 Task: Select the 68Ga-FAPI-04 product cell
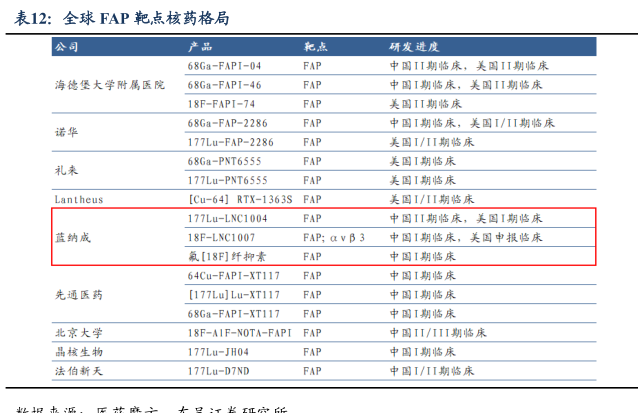pyautogui.click(x=224, y=66)
